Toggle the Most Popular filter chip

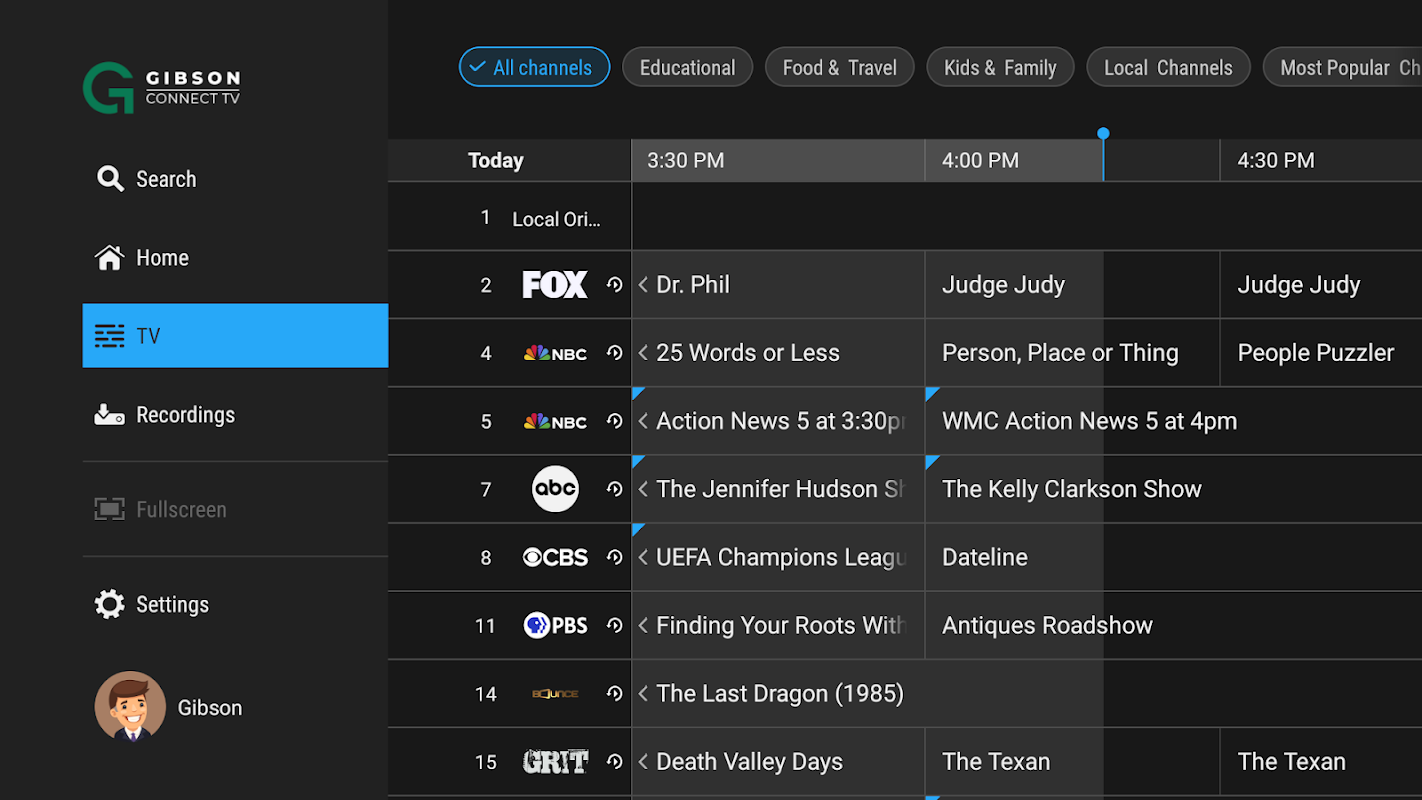[x=1342, y=67]
